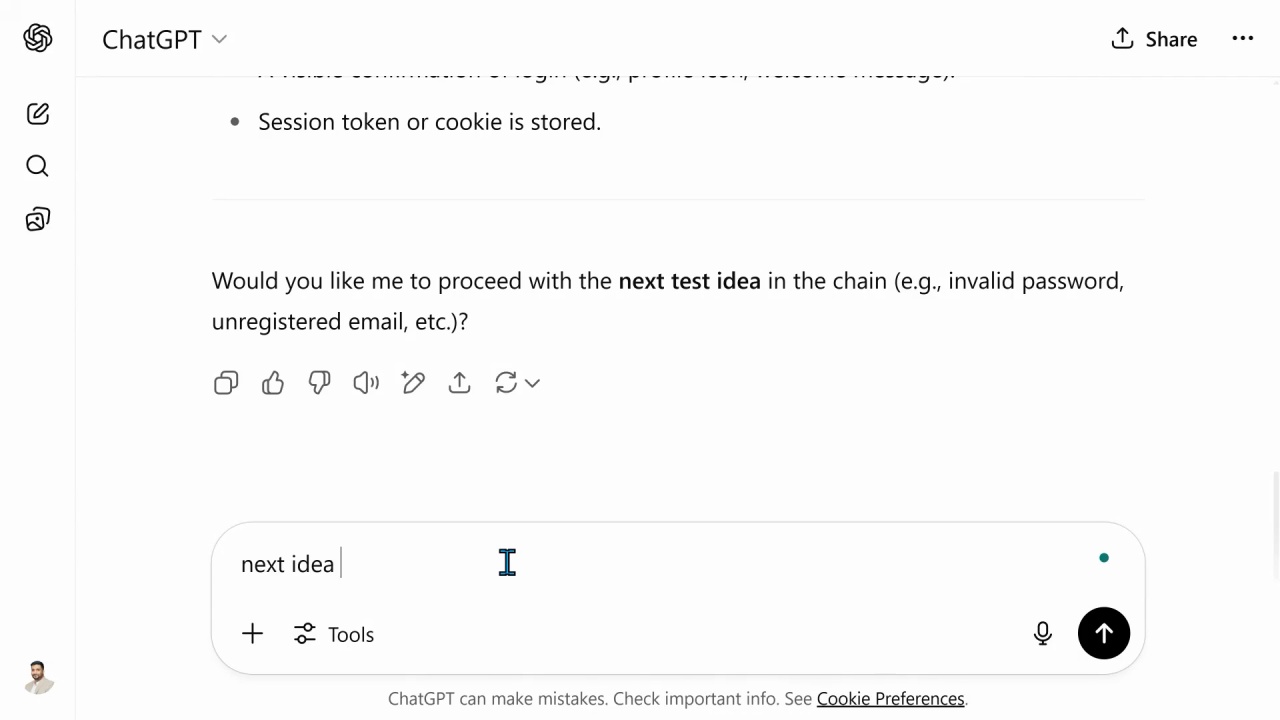
Task: Start a new chat with pencil icon
Action: click(x=38, y=114)
